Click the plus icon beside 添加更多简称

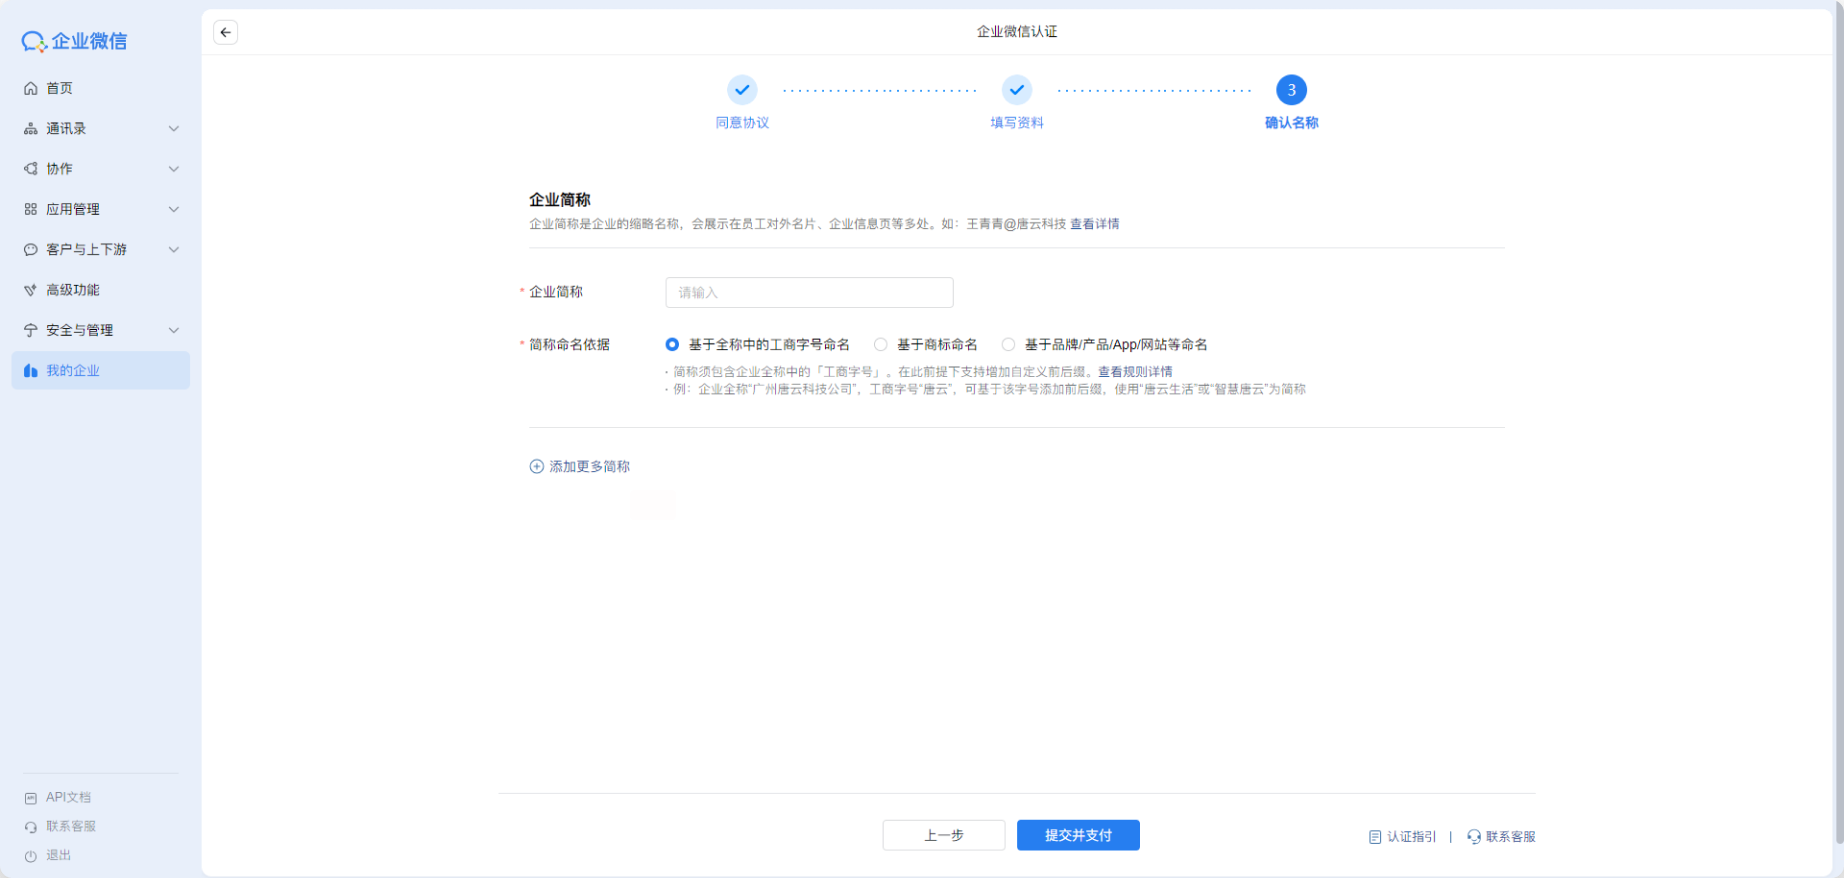tap(537, 467)
